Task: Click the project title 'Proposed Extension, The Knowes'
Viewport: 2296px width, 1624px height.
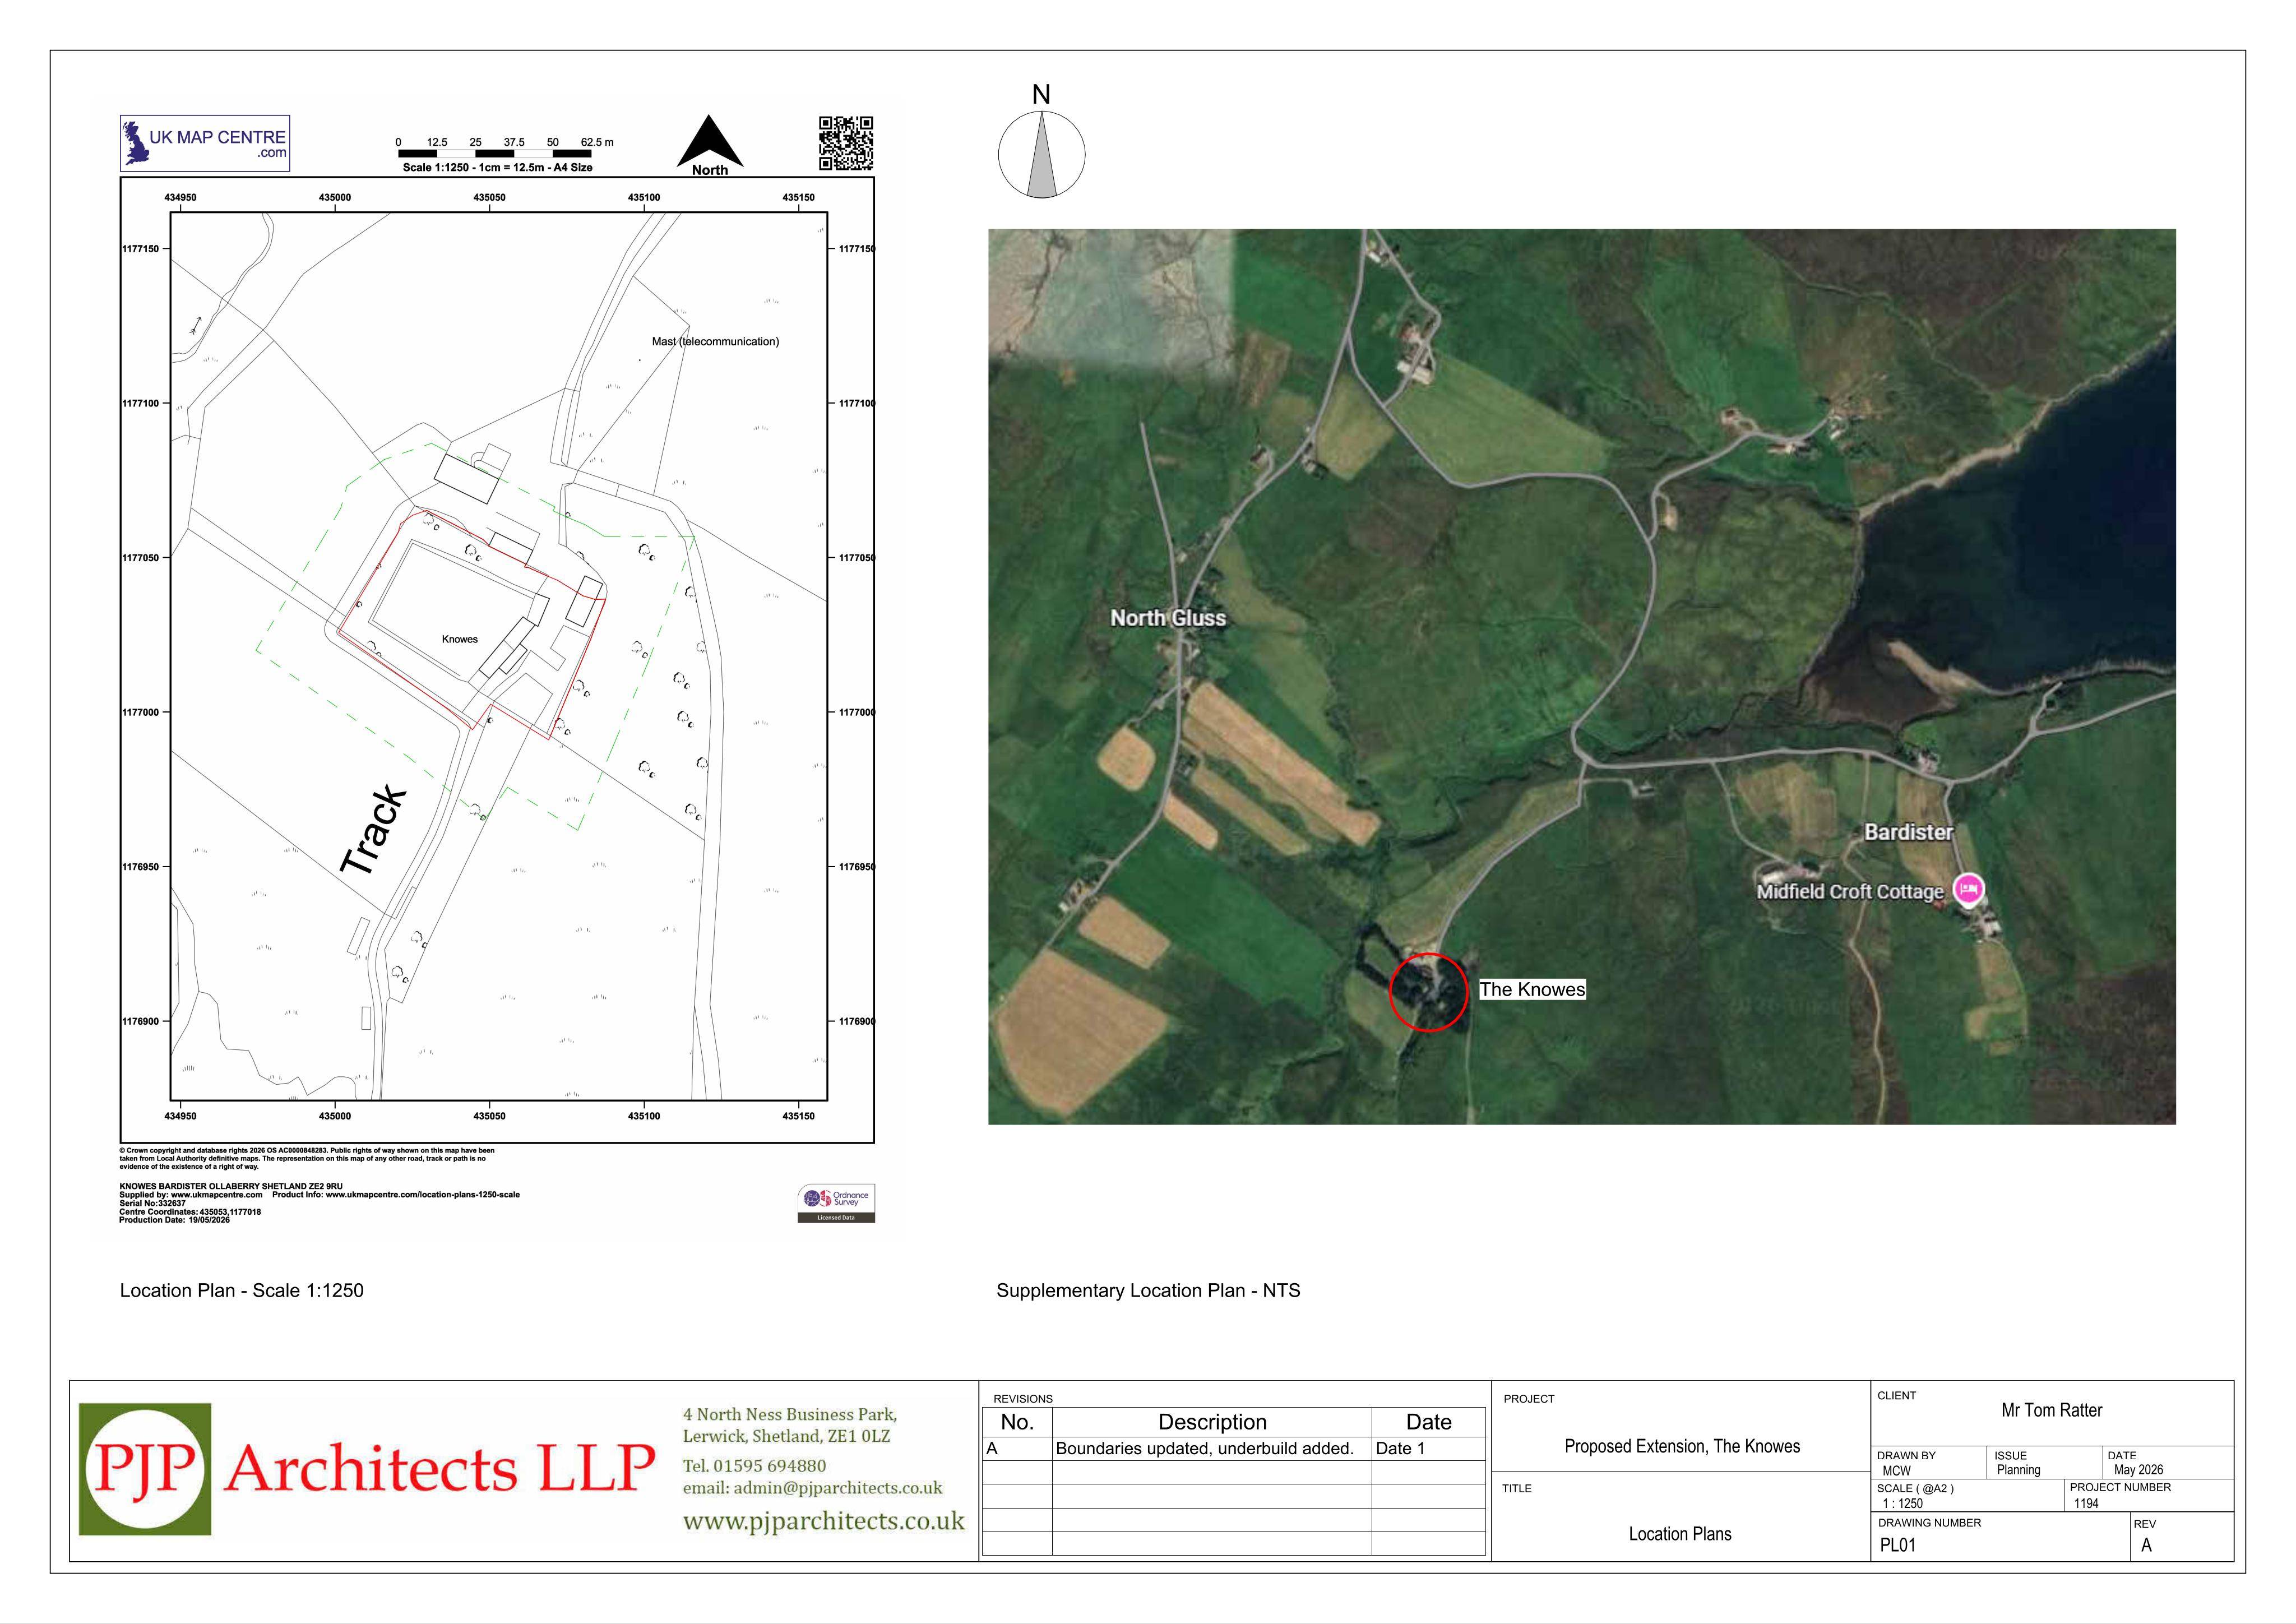Action: coord(1682,1446)
